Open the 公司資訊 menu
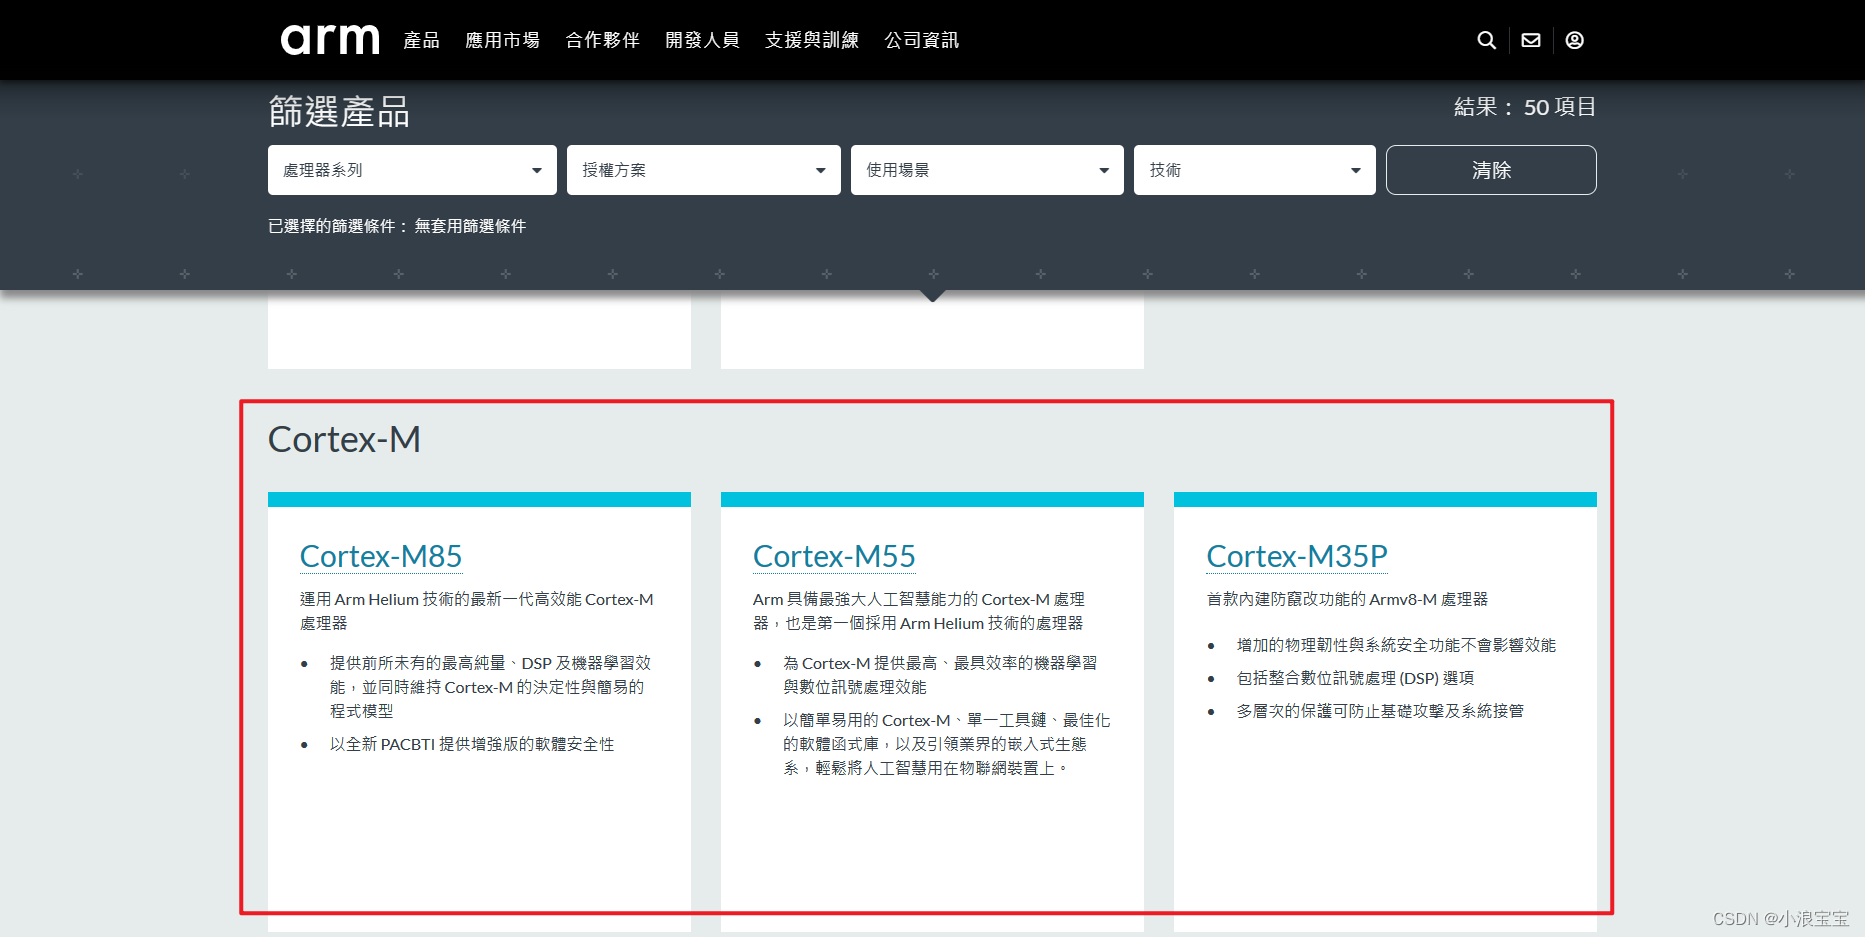 click(x=922, y=40)
